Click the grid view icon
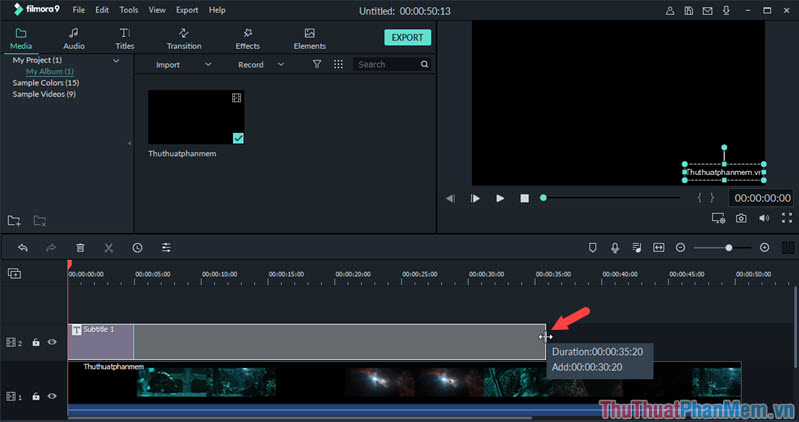The image size is (799, 422). pos(338,64)
